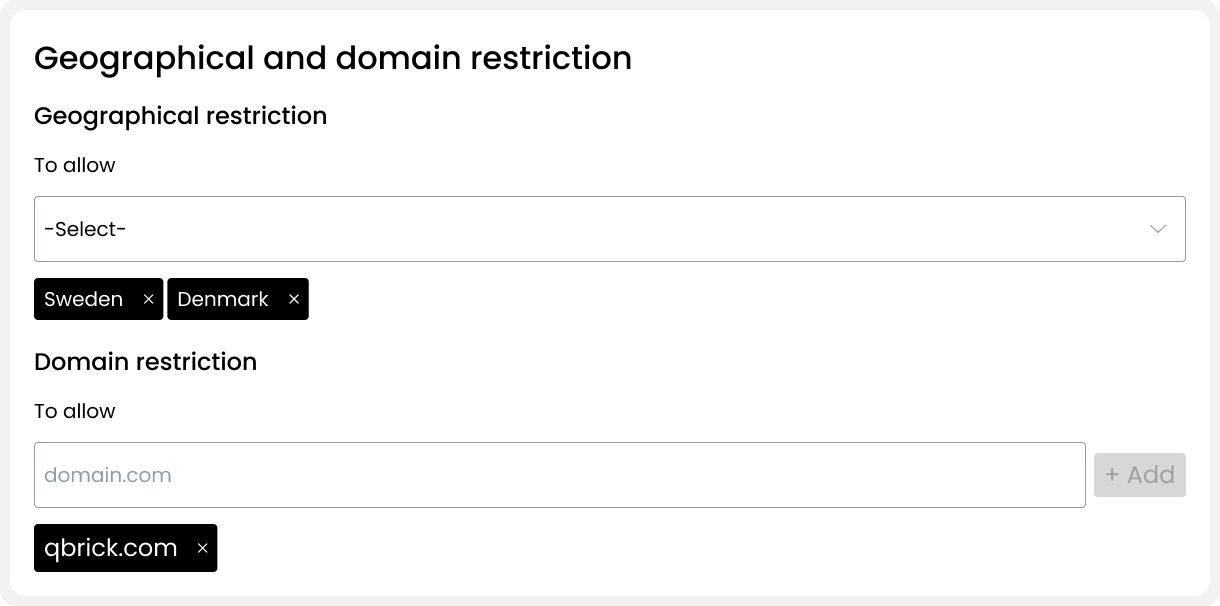This screenshot has width=1220, height=606.
Task: Remove the Denmark tag via its × icon
Action: pos(293,299)
